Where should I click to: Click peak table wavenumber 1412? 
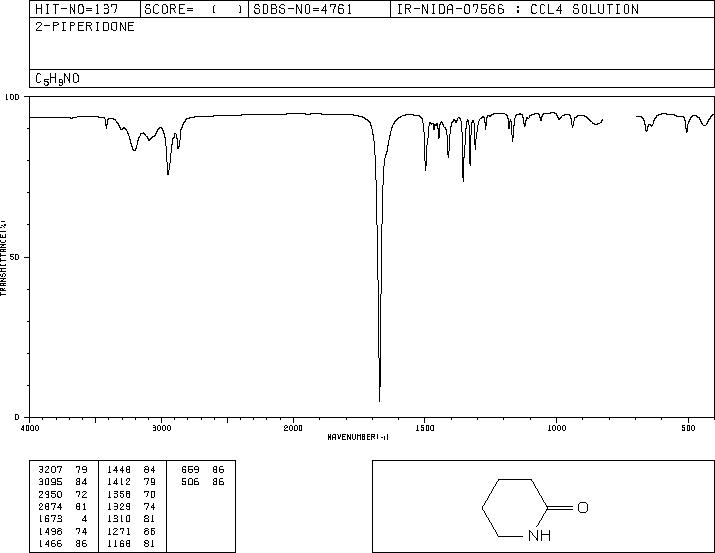(119, 482)
